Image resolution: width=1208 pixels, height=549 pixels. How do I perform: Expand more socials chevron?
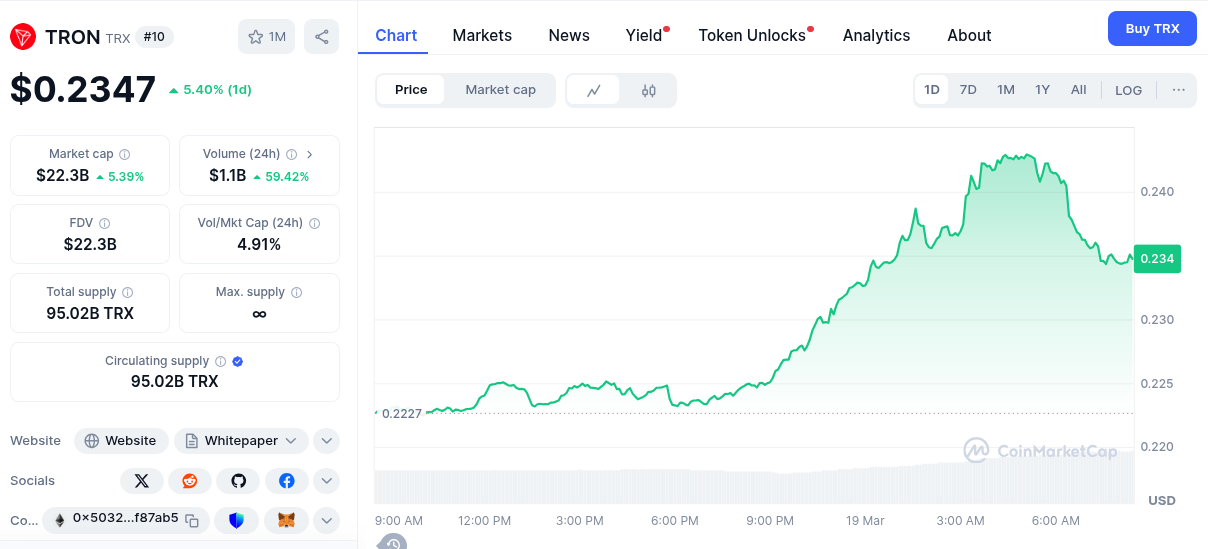click(x=326, y=481)
